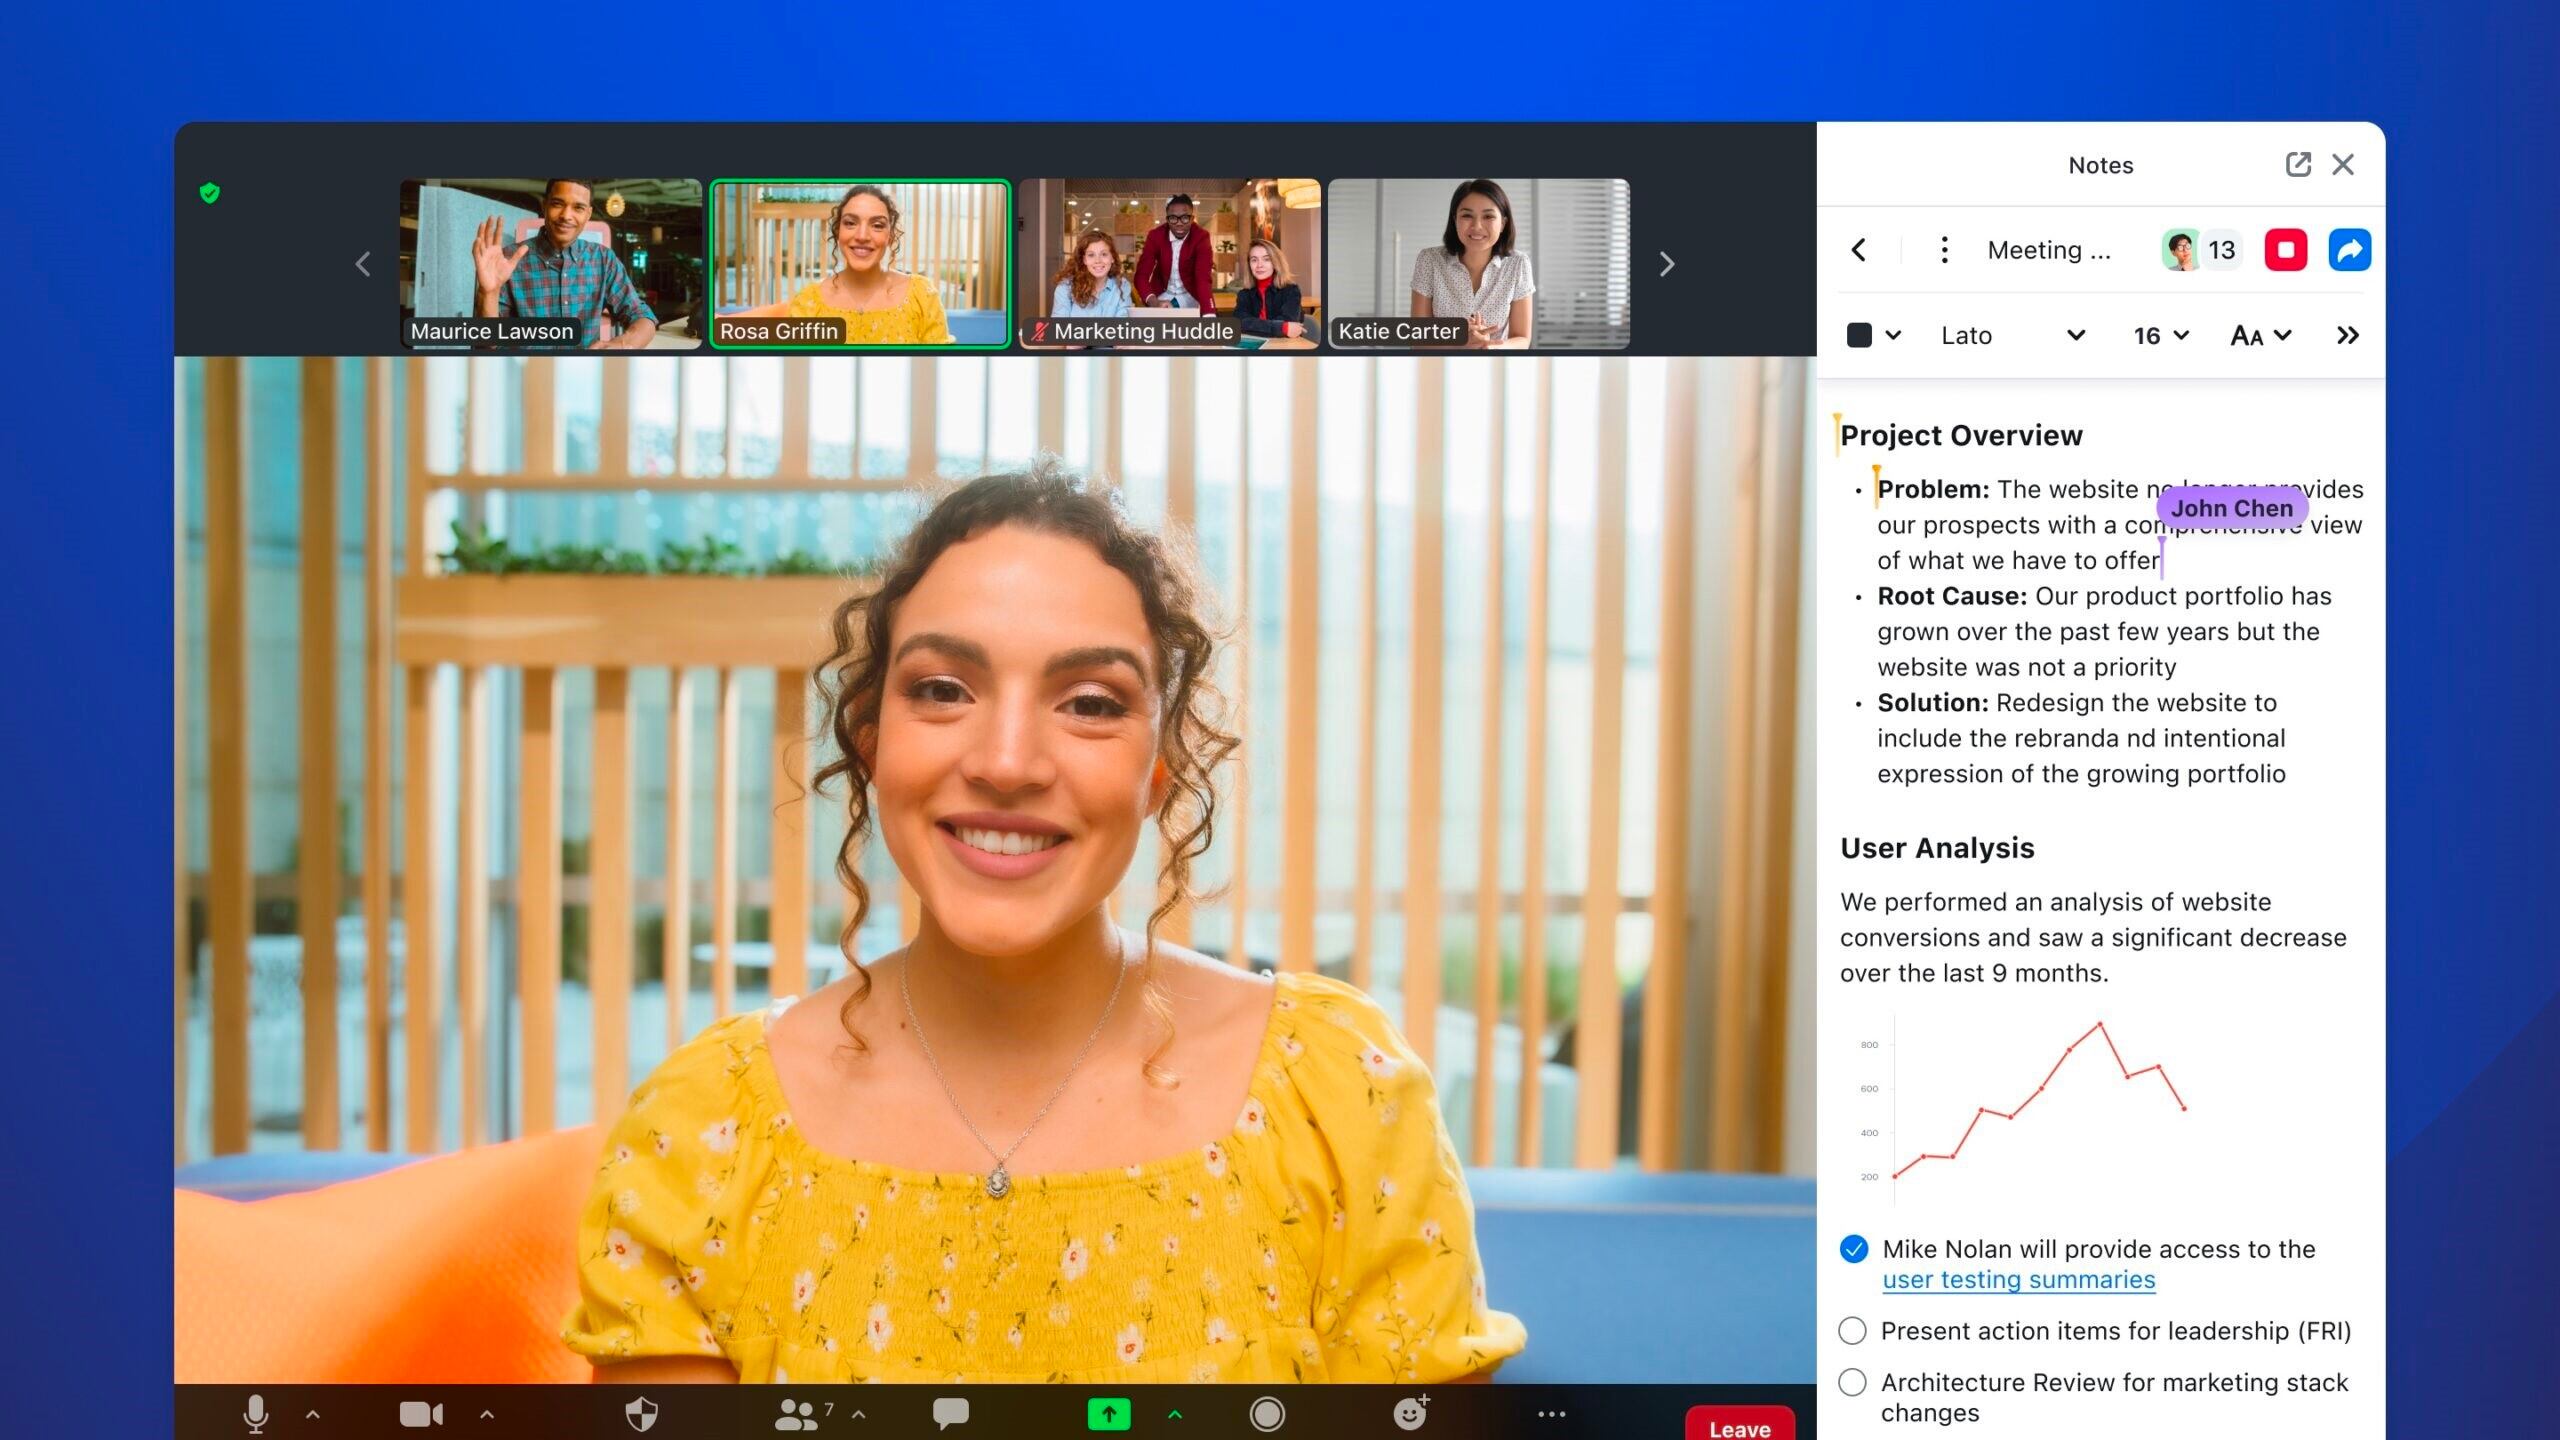Check Present action items for leadership
The height and width of the screenshot is (1440, 2560).
point(1852,1330)
